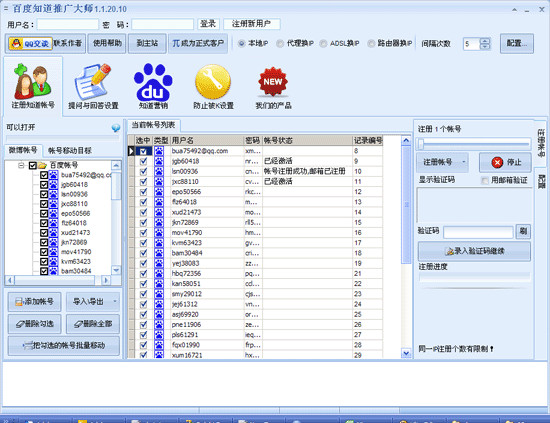Click paw type icon in row pne11906
Viewport: 550px width, 423px height.
[x=159, y=325]
